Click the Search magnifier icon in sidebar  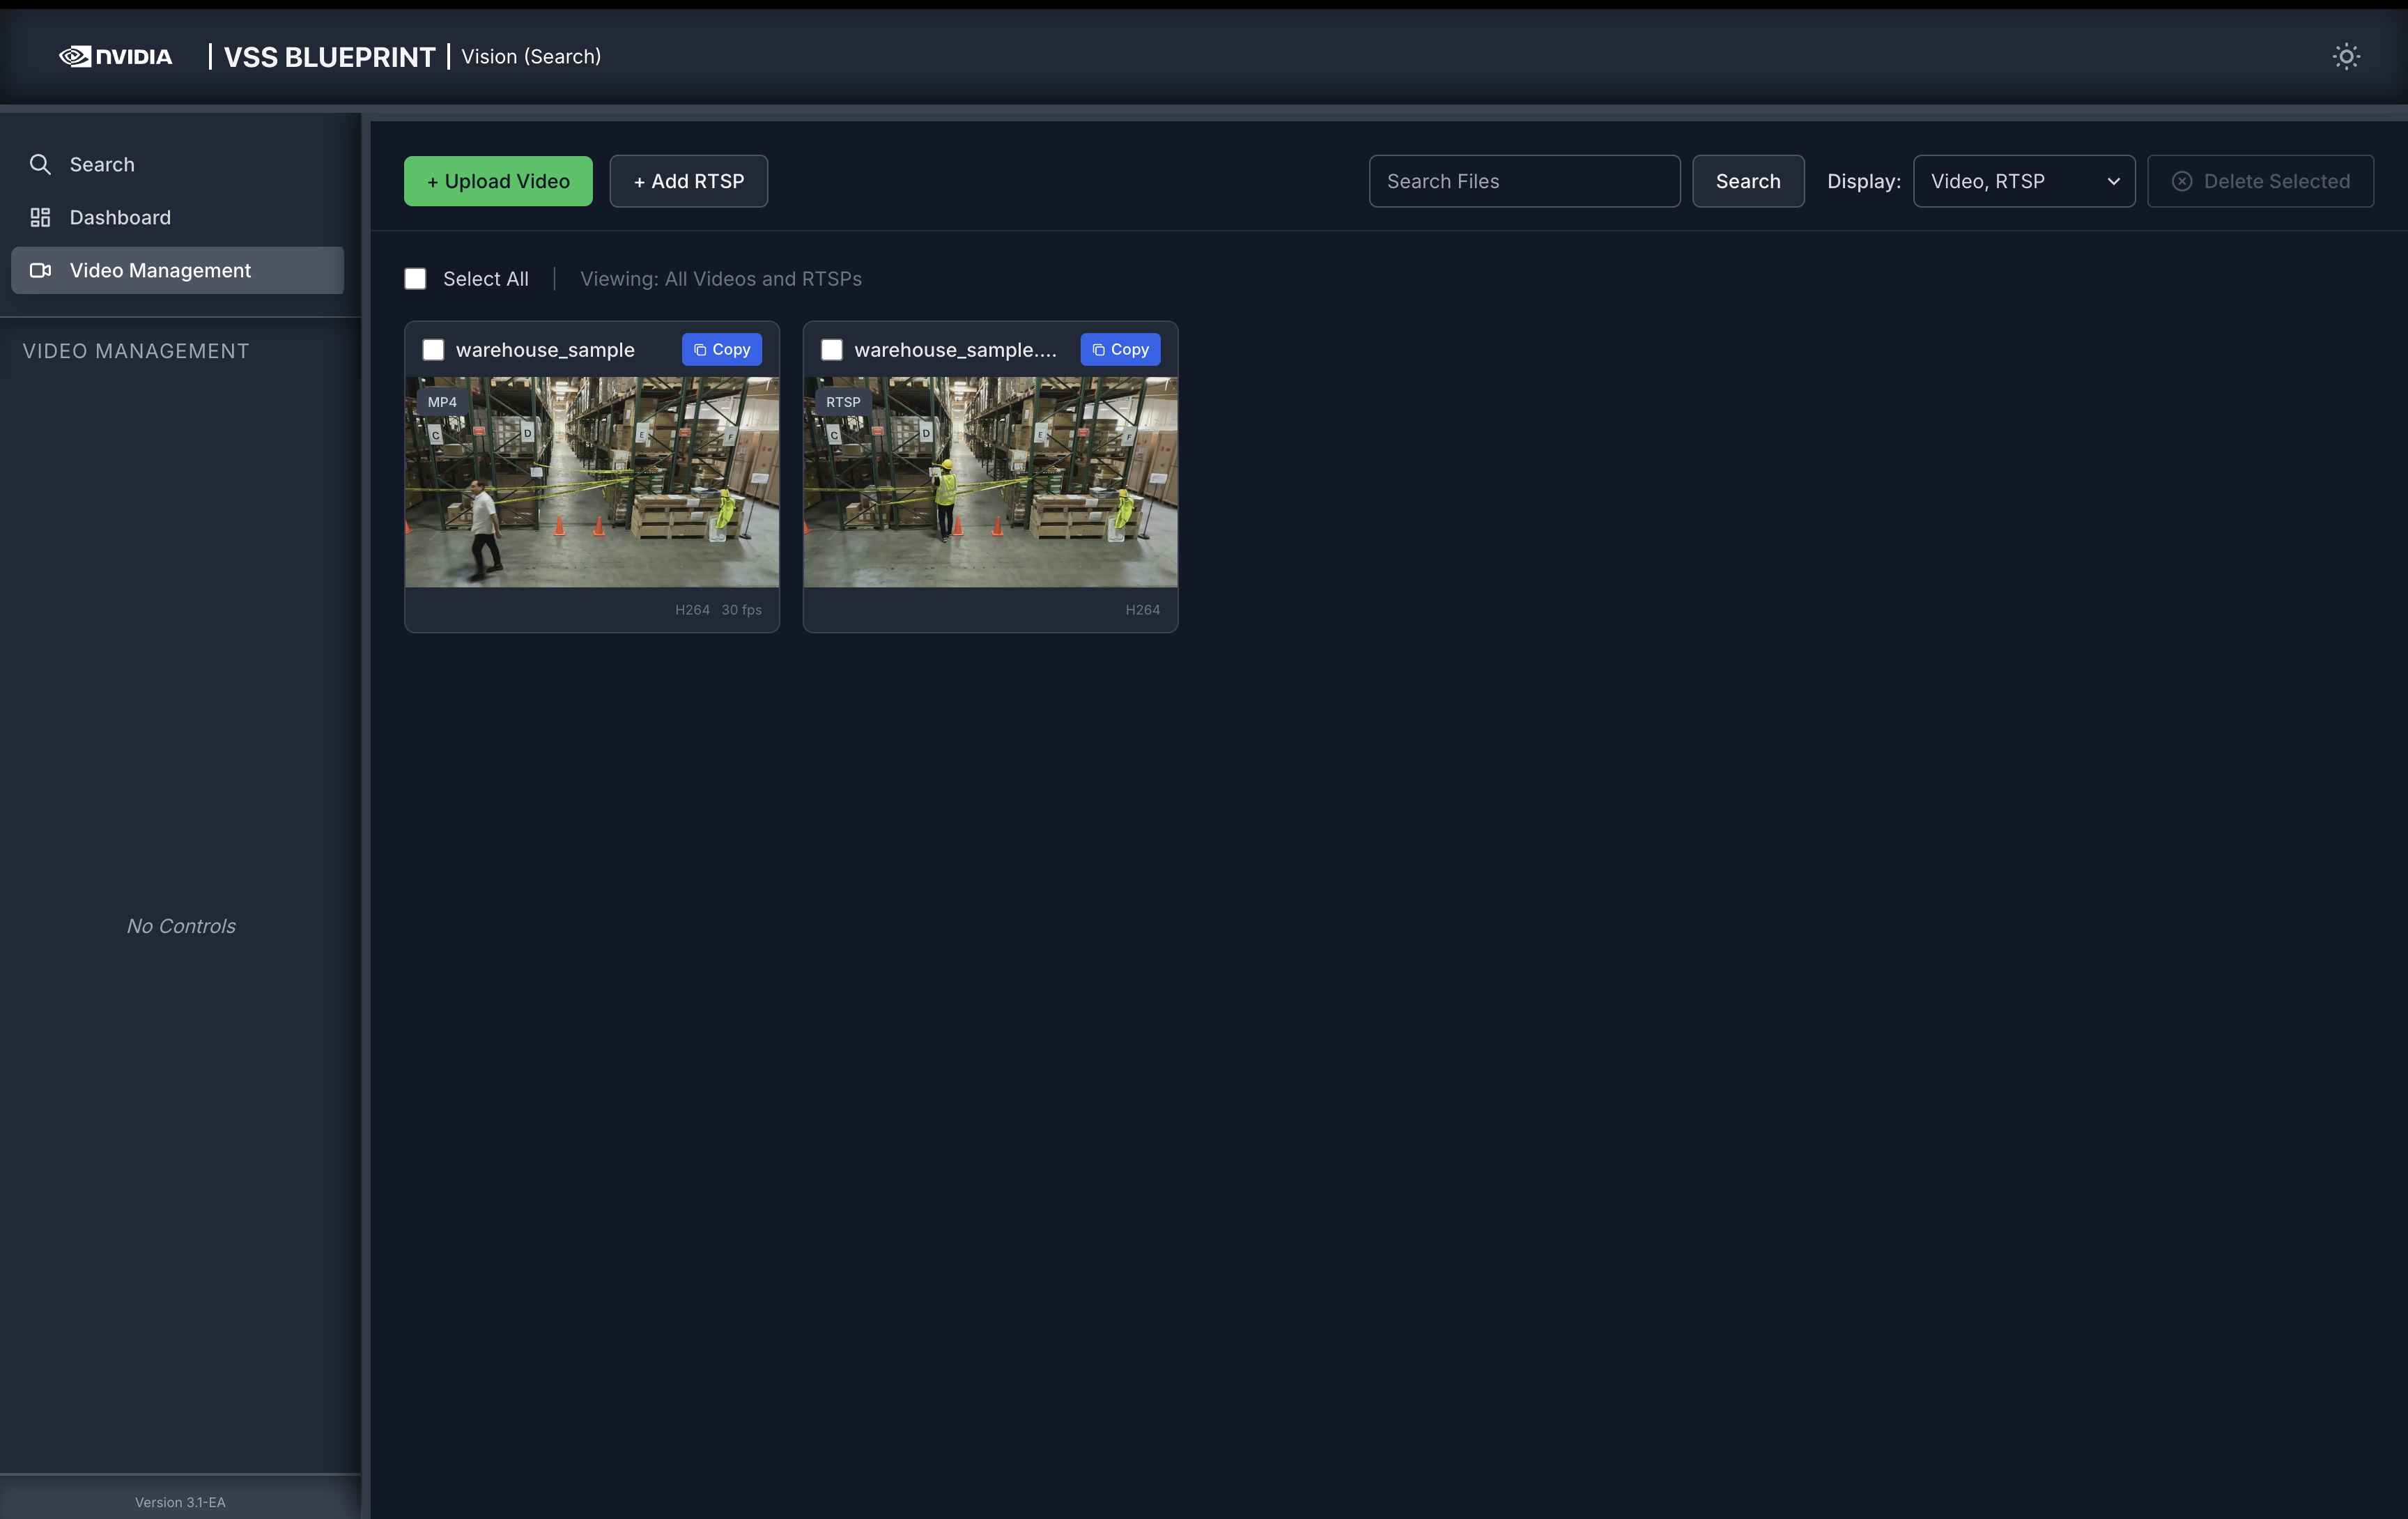pyautogui.click(x=40, y=164)
